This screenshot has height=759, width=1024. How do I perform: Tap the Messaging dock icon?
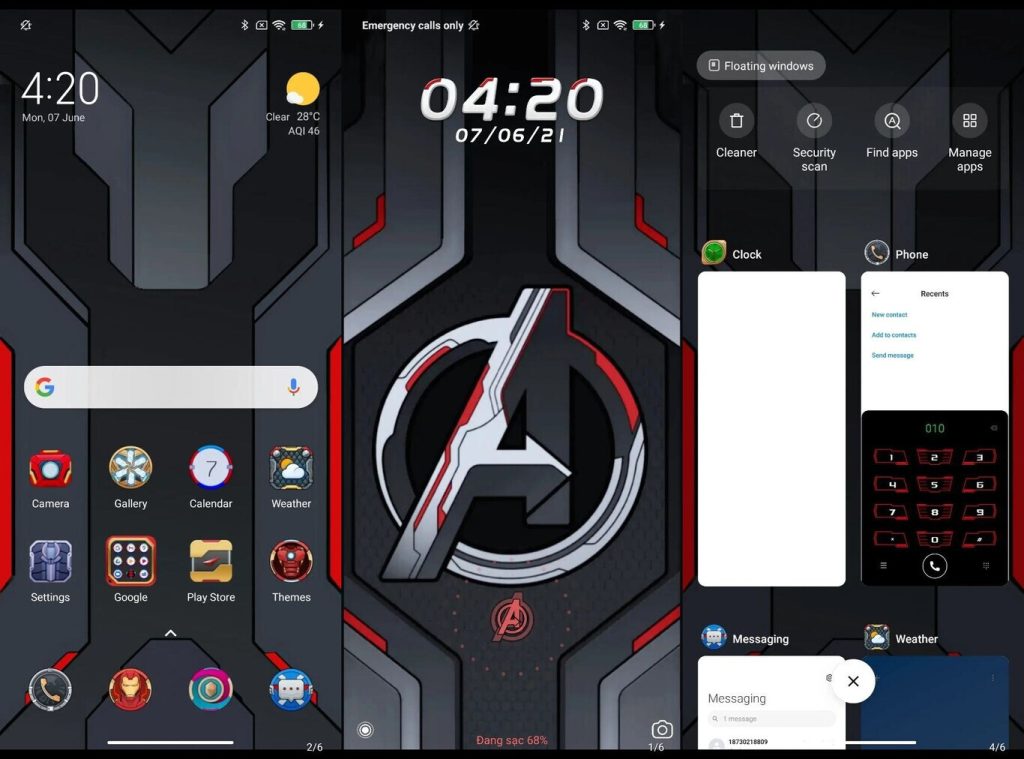(291, 690)
